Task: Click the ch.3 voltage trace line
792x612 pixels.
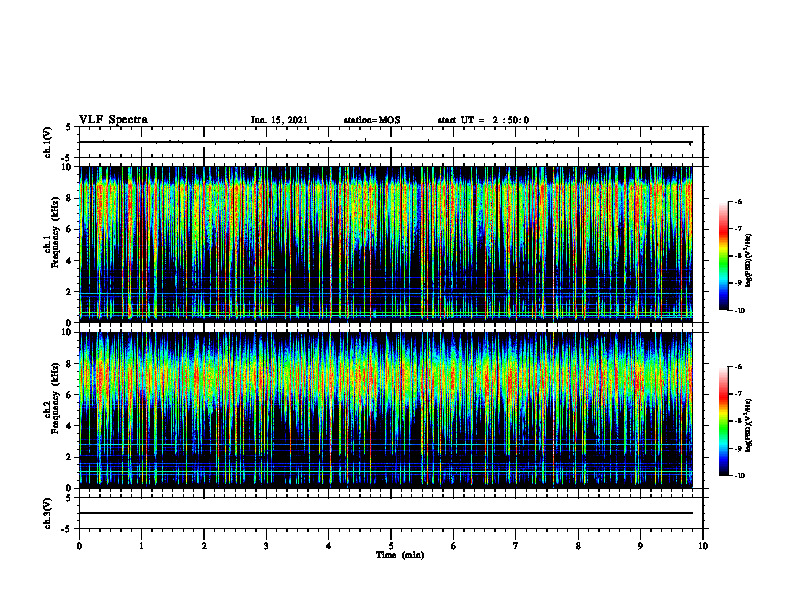Action: click(386, 513)
